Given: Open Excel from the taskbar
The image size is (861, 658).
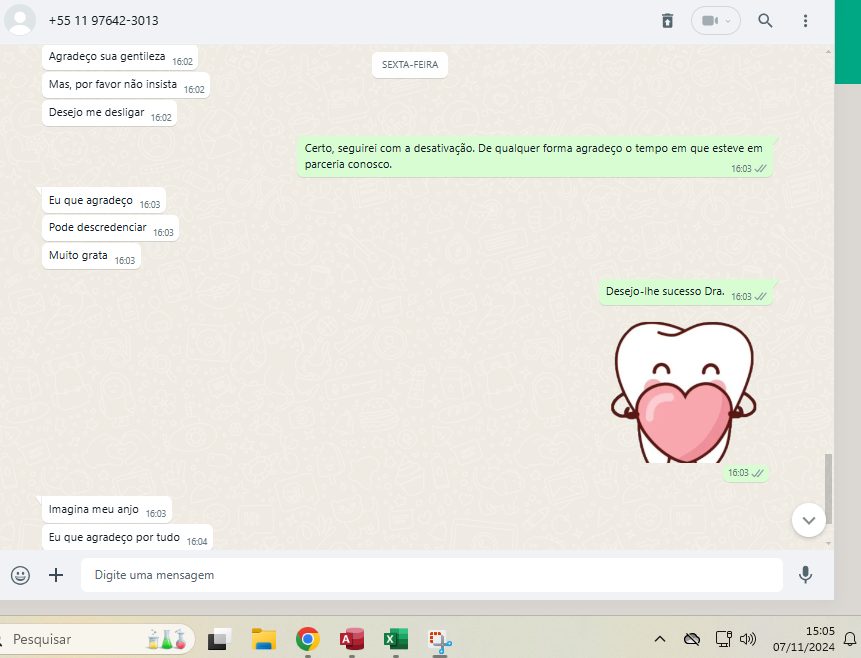Looking at the screenshot, I should click(396, 639).
